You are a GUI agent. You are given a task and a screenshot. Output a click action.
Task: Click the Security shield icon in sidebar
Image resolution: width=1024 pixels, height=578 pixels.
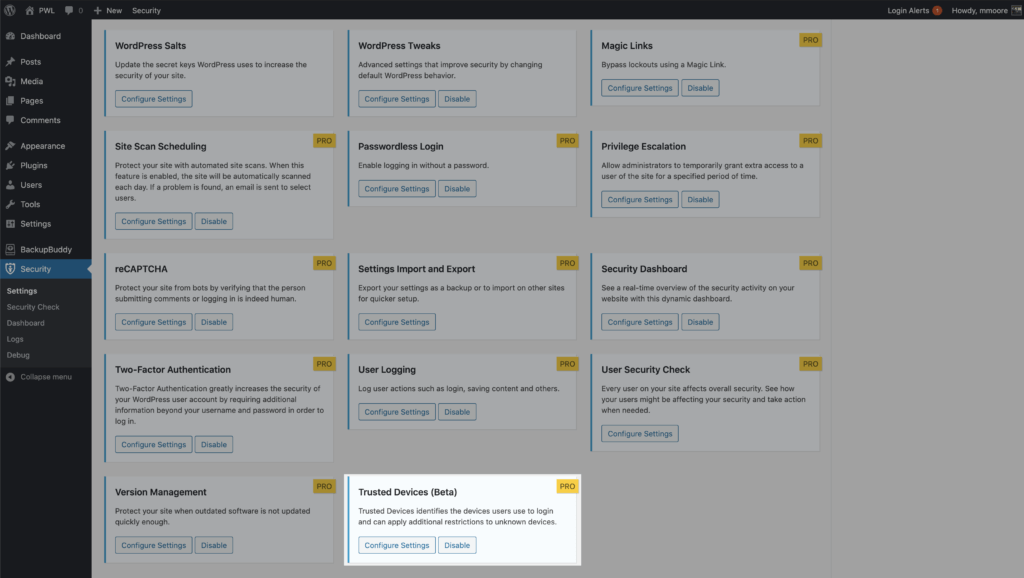(x=10, y=269)
